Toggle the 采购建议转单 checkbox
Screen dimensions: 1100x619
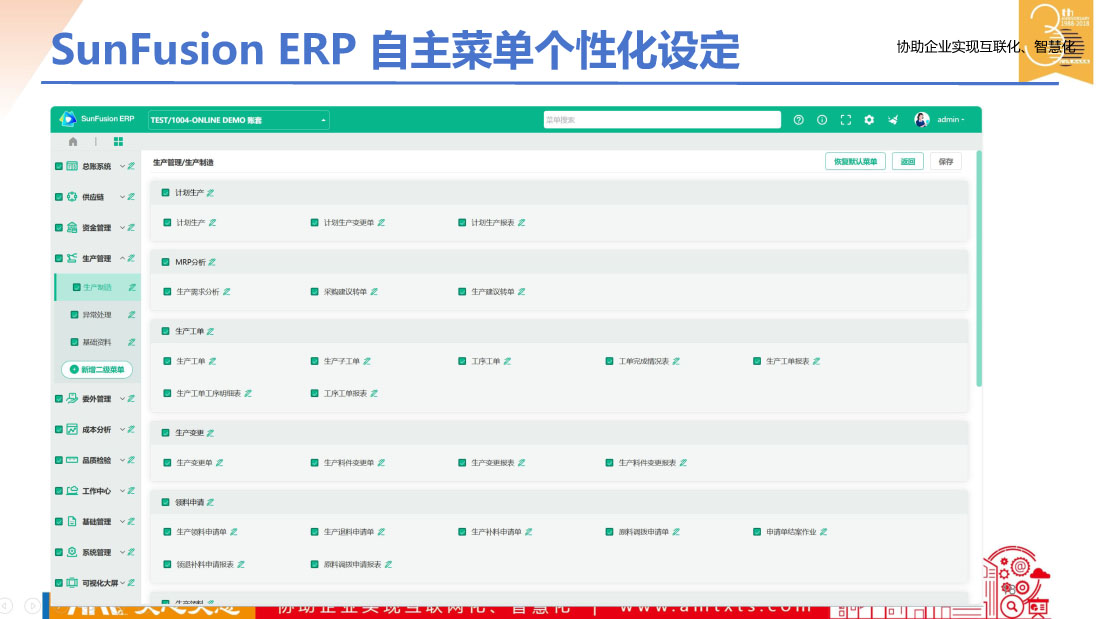(x=314, y=292)
